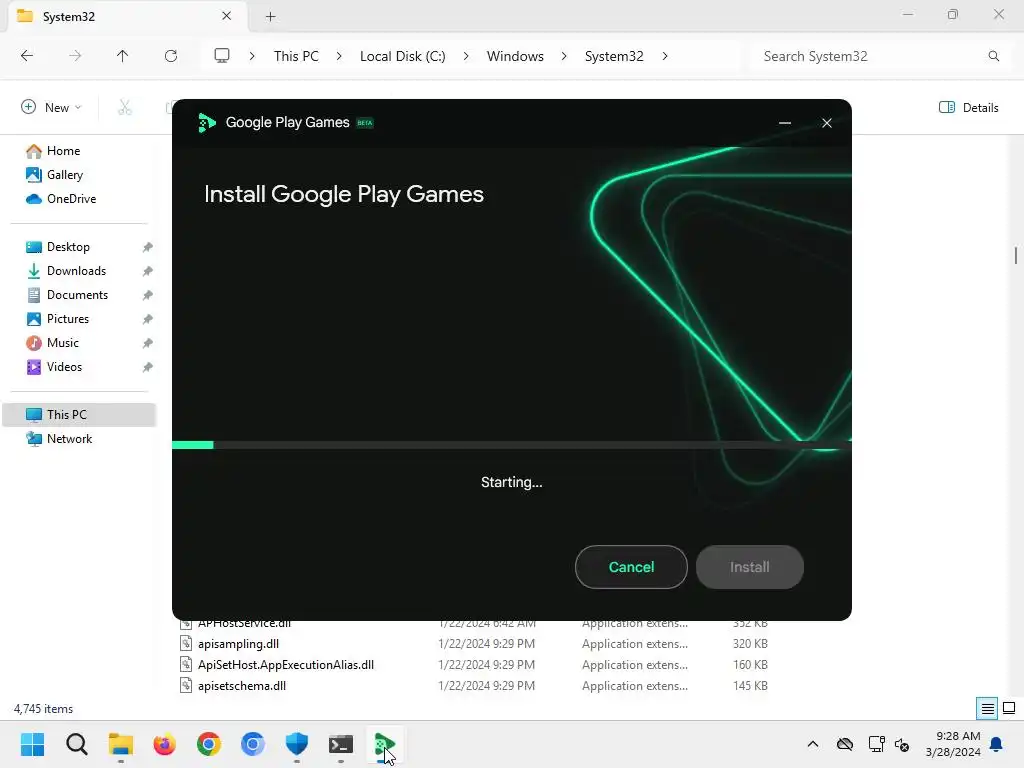This screenshot has width=1024, height=768.
Task: Select apisetschema.dll file
Action: [242, 686]
